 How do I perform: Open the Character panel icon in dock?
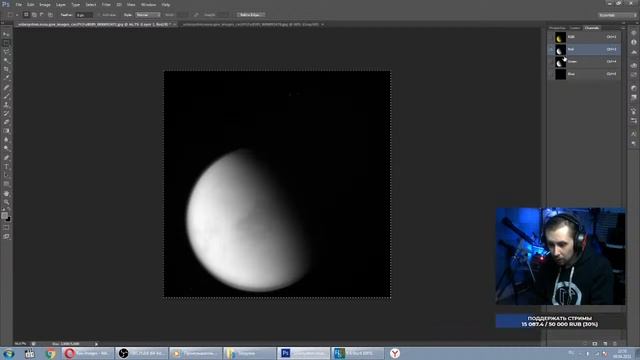(x=633, y=134)
